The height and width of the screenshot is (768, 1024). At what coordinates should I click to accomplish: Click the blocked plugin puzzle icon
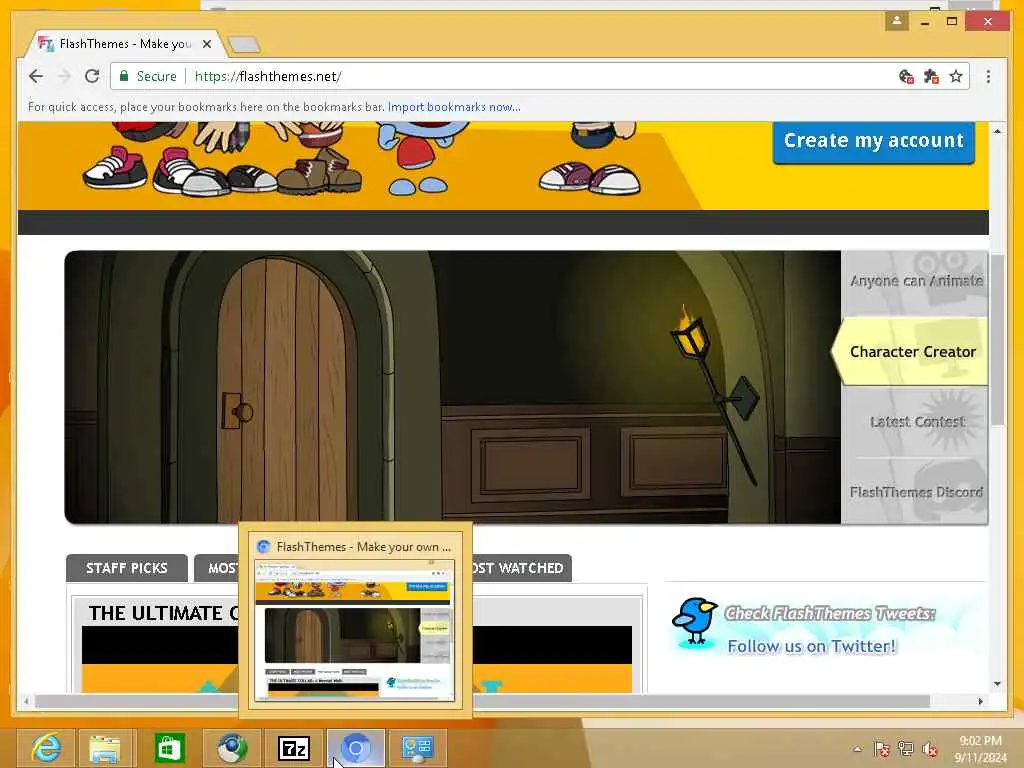click(x=931, y=76)
